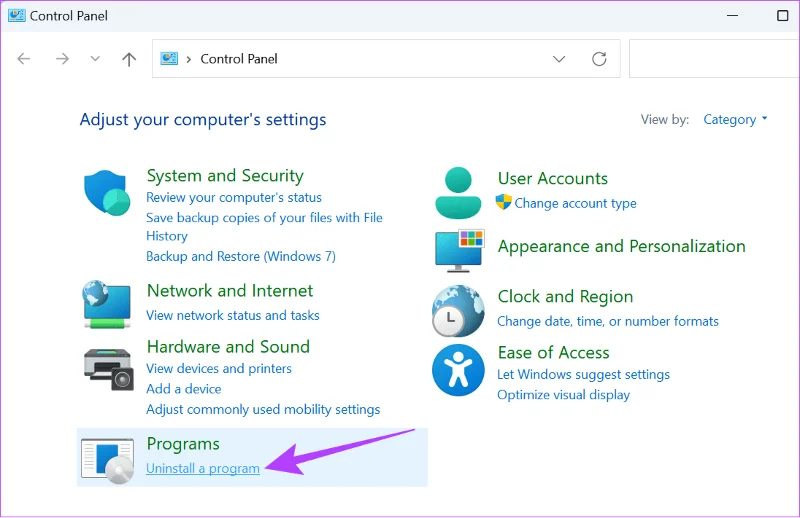Expand the address bar history dropdown
This screenshot has height=518, width=800.
tap(559, 59)
